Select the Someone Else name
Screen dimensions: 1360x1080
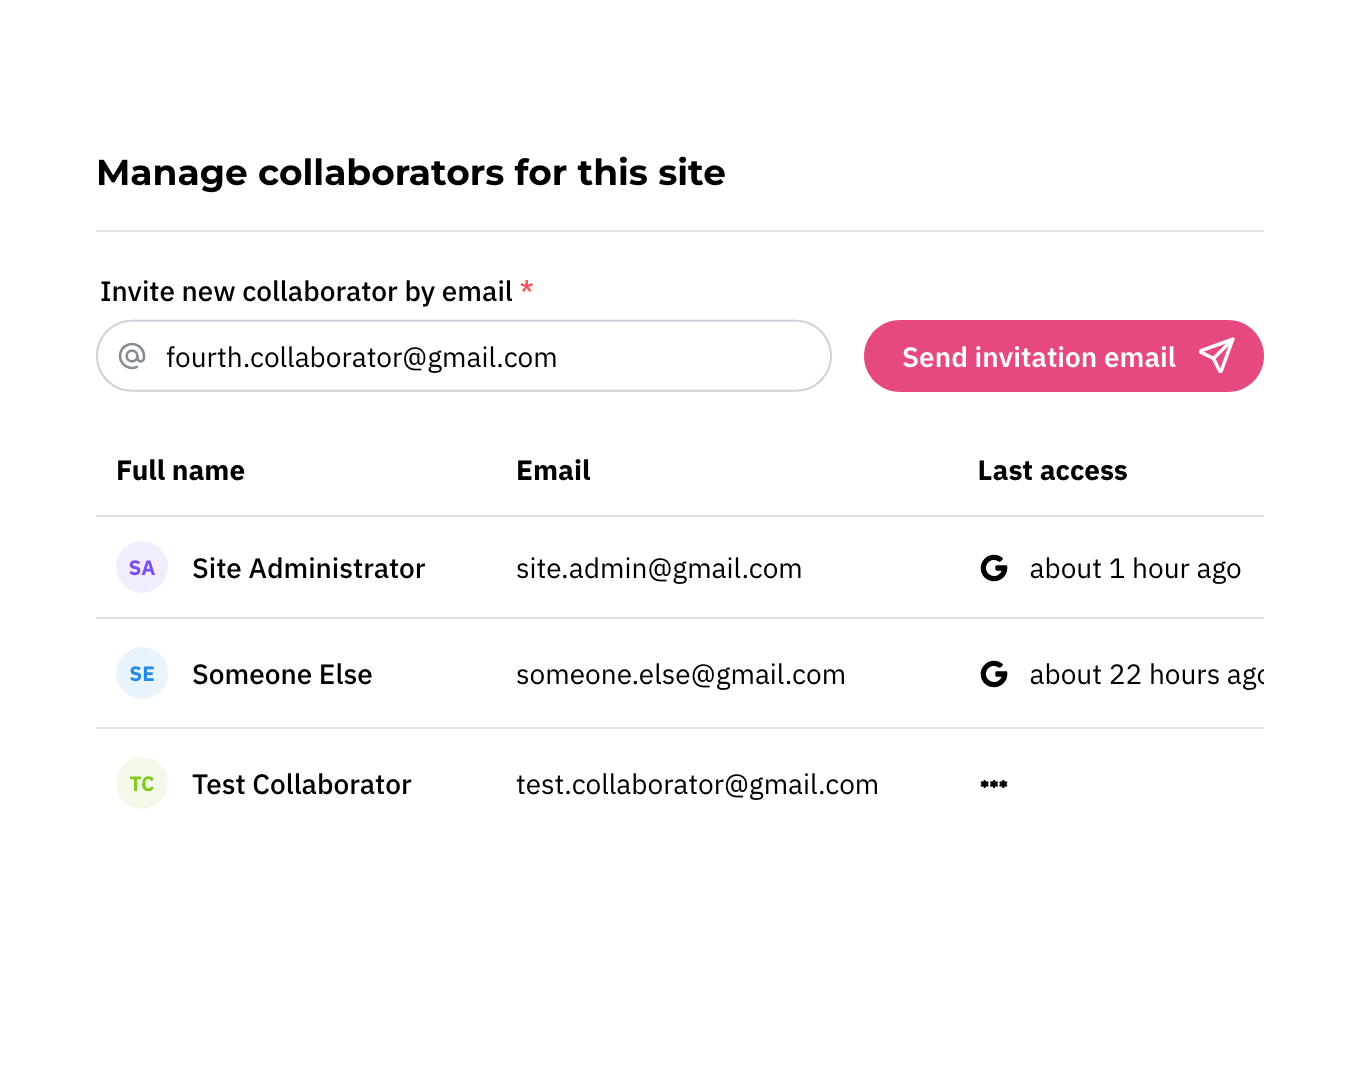(x=282, y=675)
